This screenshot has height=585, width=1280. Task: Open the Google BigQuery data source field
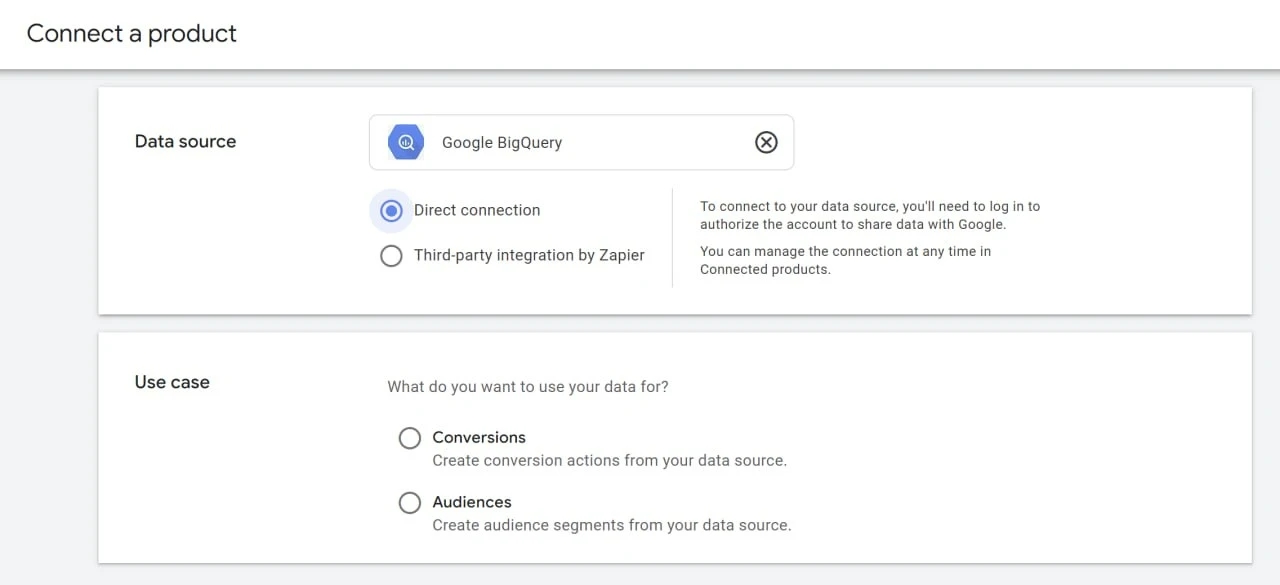pos(581,142)
